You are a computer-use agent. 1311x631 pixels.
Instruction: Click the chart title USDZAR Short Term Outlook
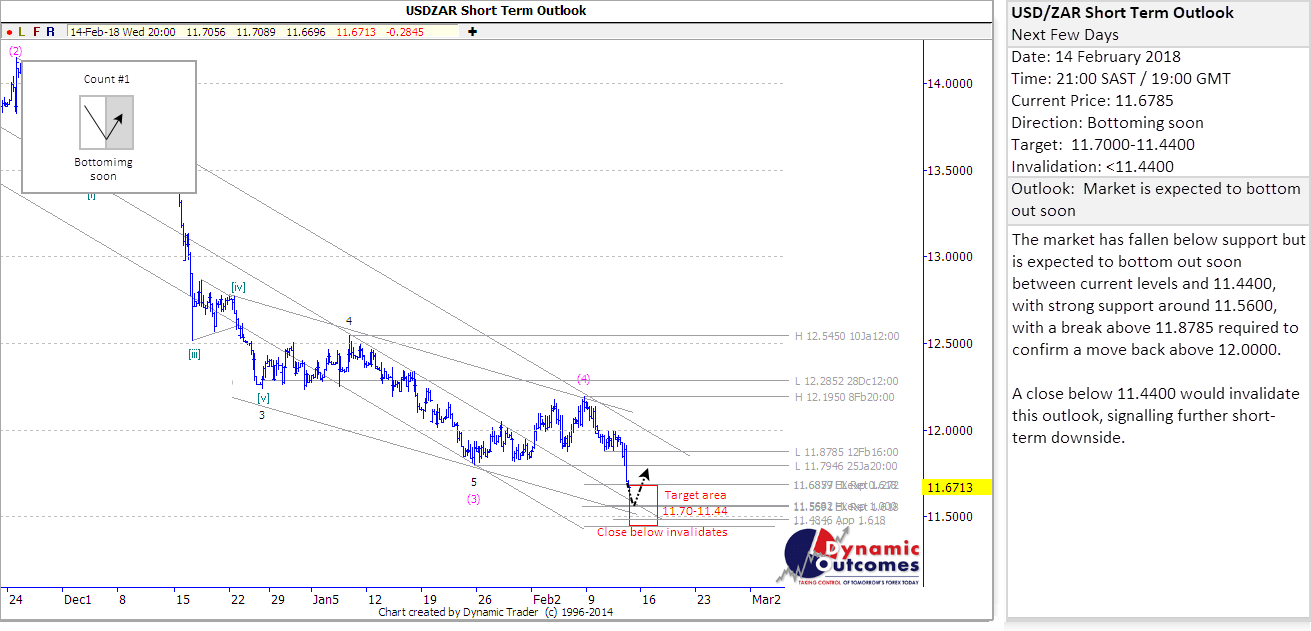point(496,10)
